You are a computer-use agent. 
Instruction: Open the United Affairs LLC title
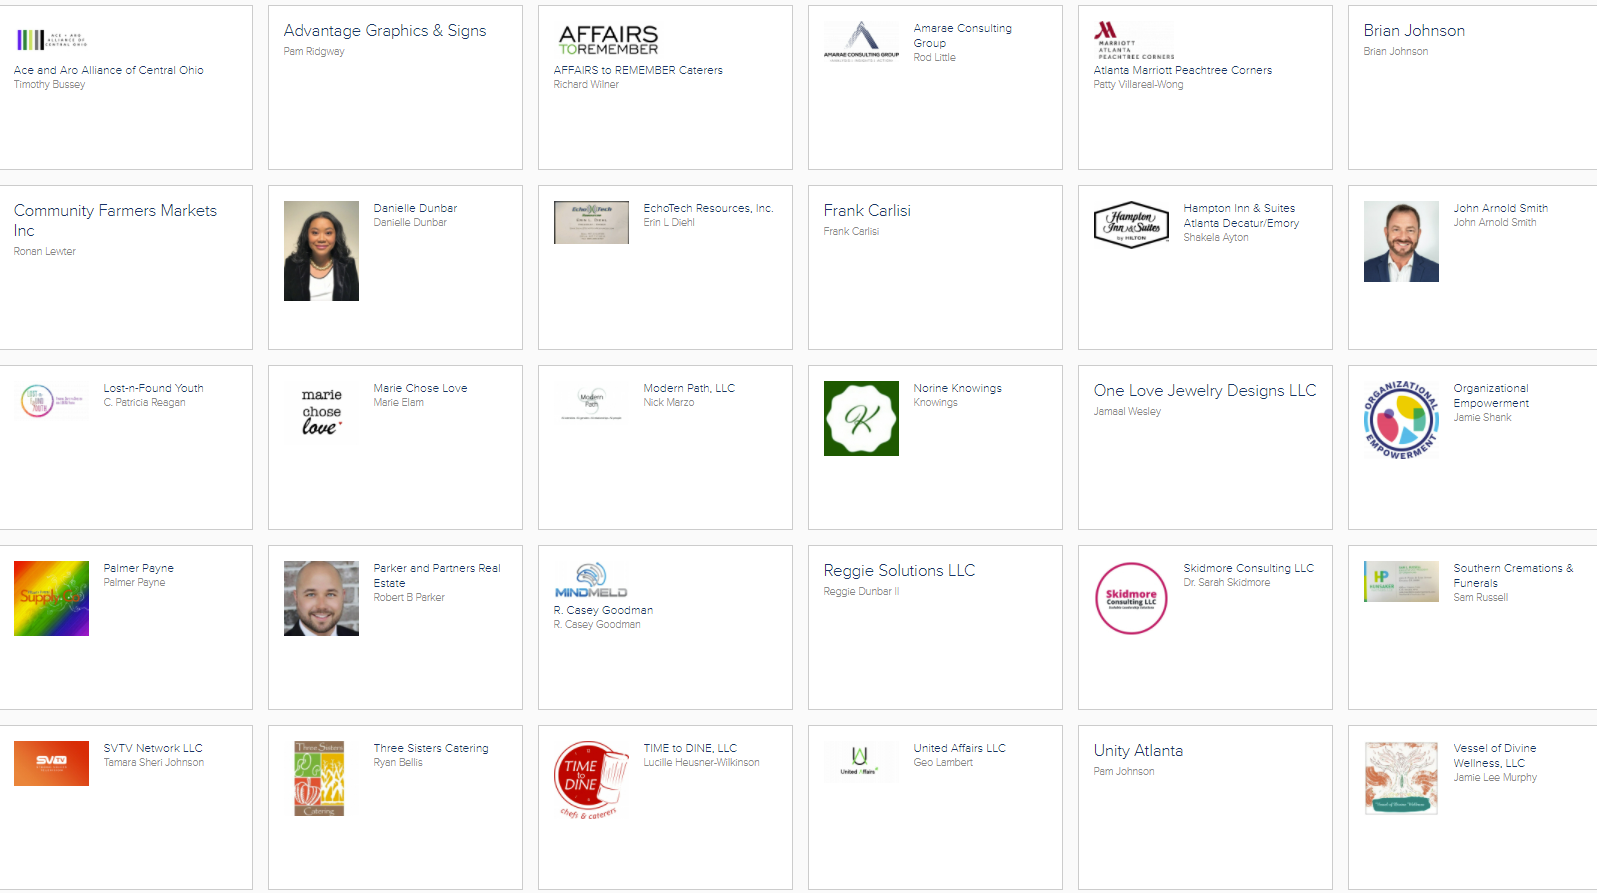point(959,748)
